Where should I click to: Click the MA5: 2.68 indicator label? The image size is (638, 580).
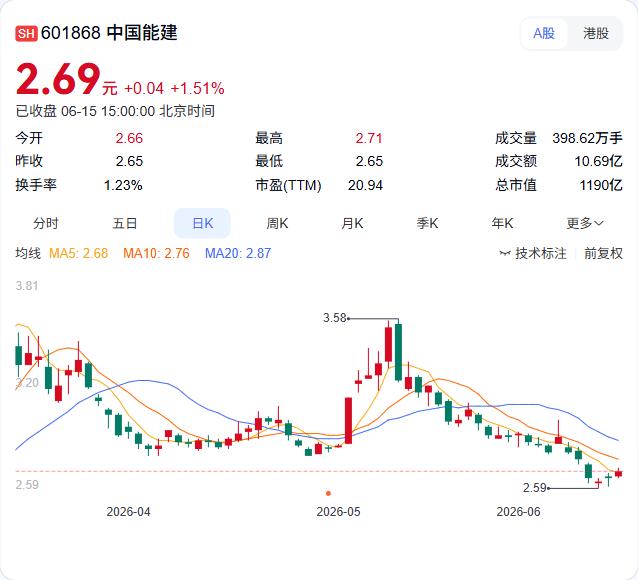pyautogui.click(x=79, y=253)
